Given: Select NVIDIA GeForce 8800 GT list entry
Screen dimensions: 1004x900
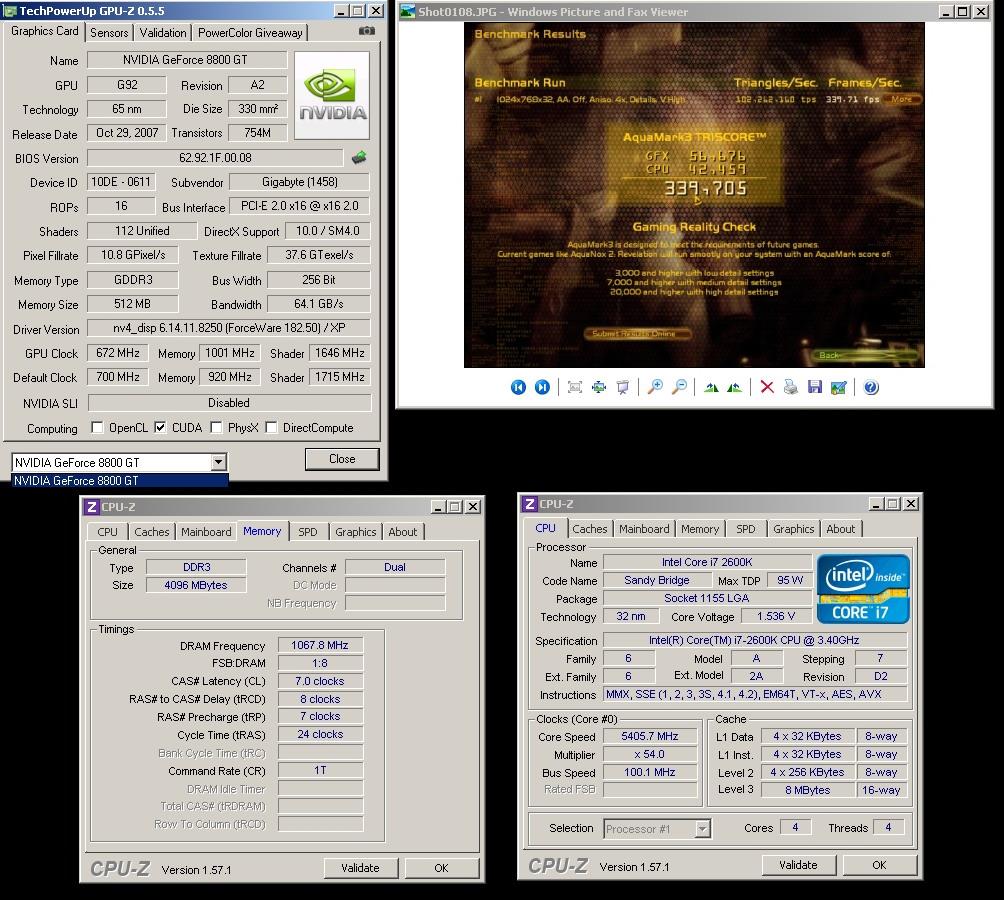Looking at the screenshot, I should point(120,481).
